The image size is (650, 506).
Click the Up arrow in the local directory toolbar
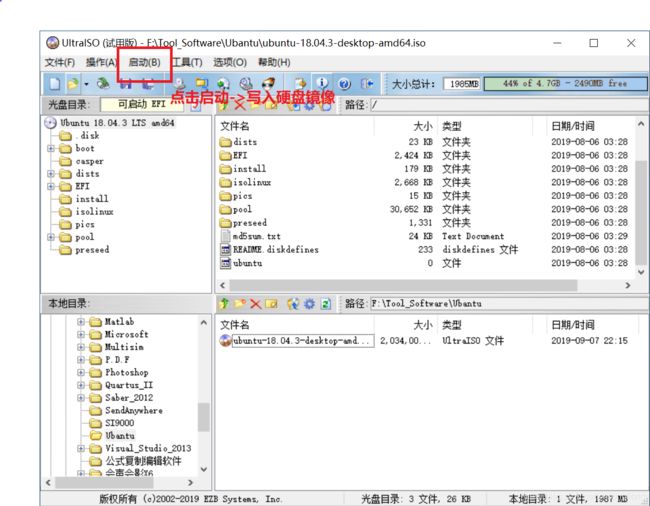[224, 304]
